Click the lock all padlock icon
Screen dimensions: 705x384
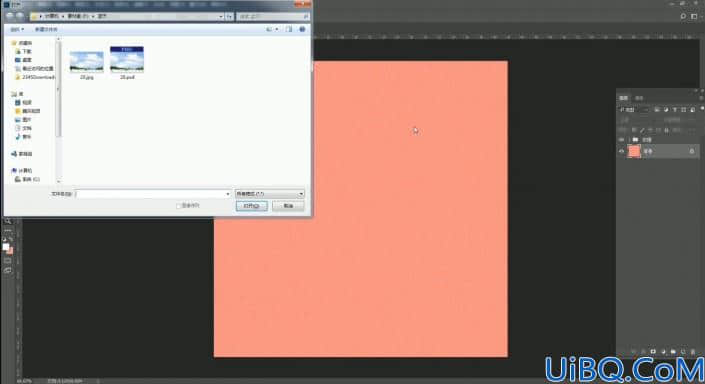click(x=666, y=130)
